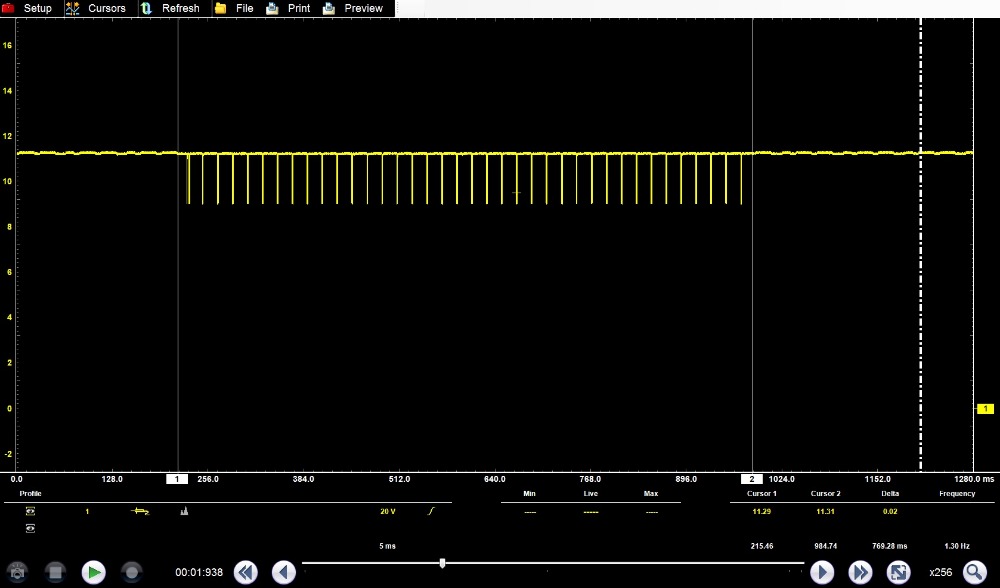The image size is (1000, 588).
Task: Open the Cursors menu
Action: [x=96, y=8]
